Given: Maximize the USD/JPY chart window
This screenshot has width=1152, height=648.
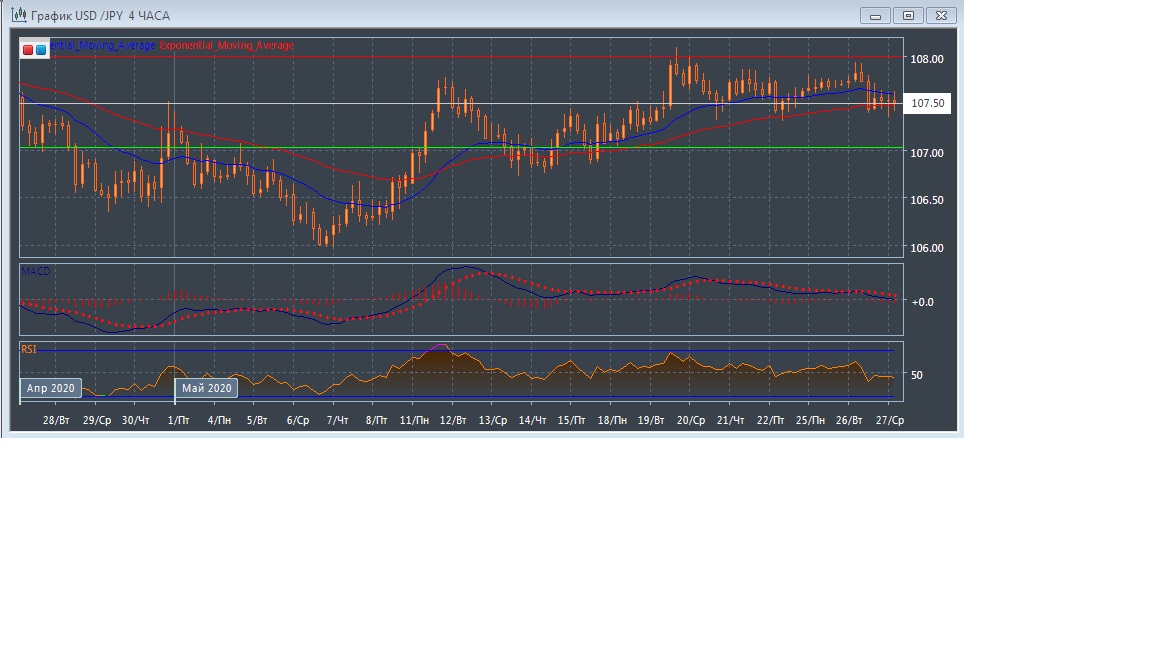Looking at the screenshot, I should coord(908,16).
